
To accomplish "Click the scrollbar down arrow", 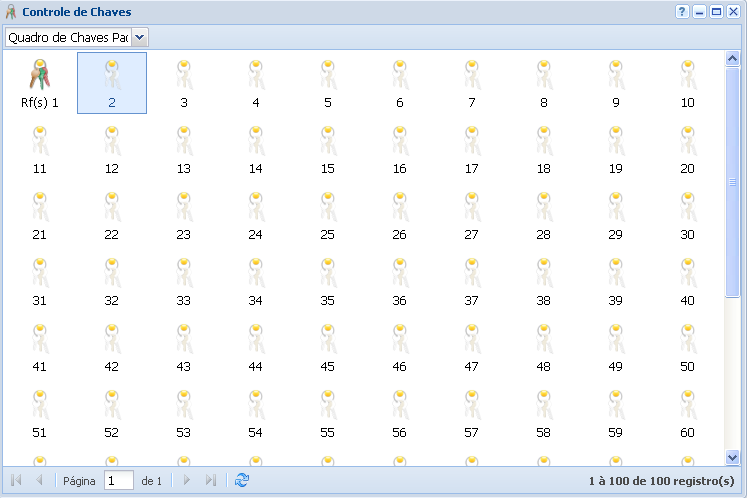I will pyautogui.click(x=733, y=456).
